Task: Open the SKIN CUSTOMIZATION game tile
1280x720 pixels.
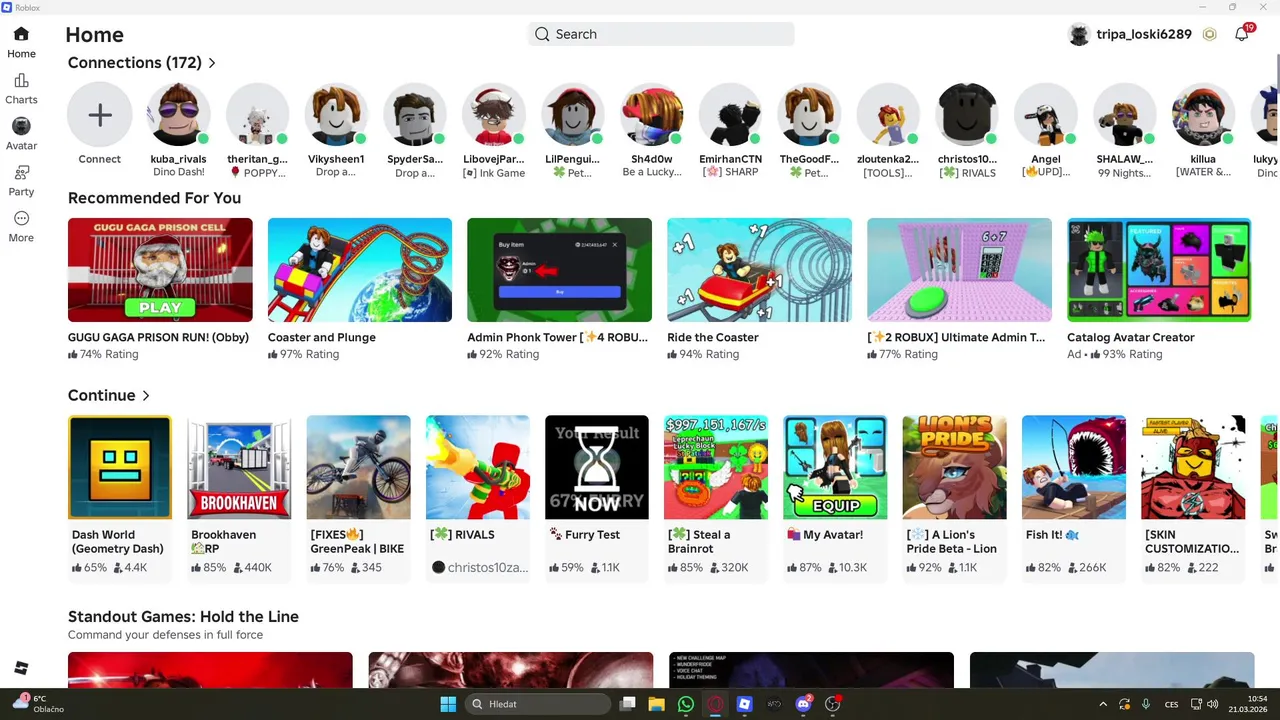Action: [1193, 467]
